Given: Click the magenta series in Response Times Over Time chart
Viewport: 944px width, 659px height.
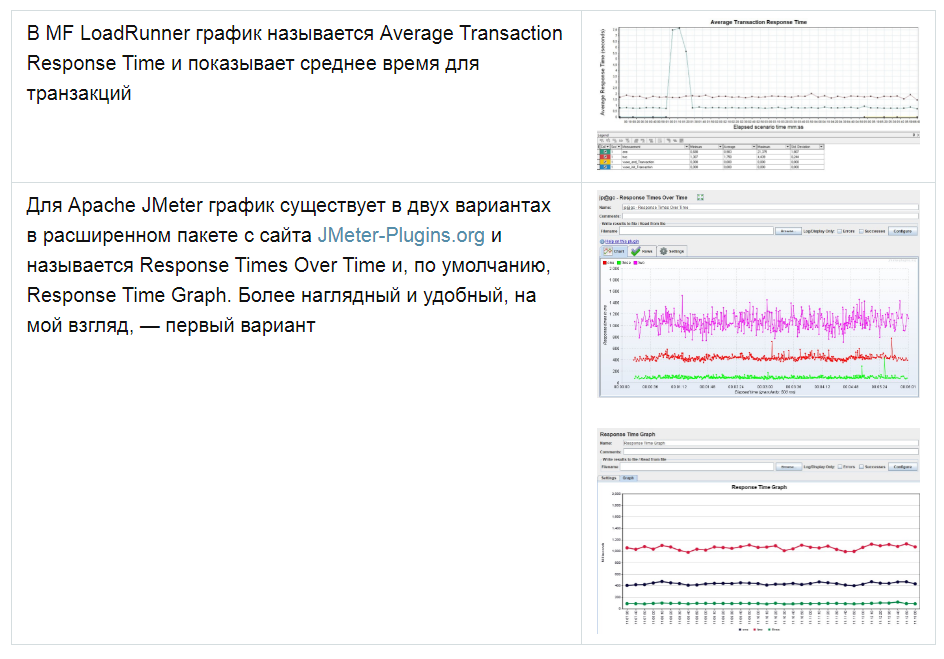Looking at the screenshot, I should (771, 320).
